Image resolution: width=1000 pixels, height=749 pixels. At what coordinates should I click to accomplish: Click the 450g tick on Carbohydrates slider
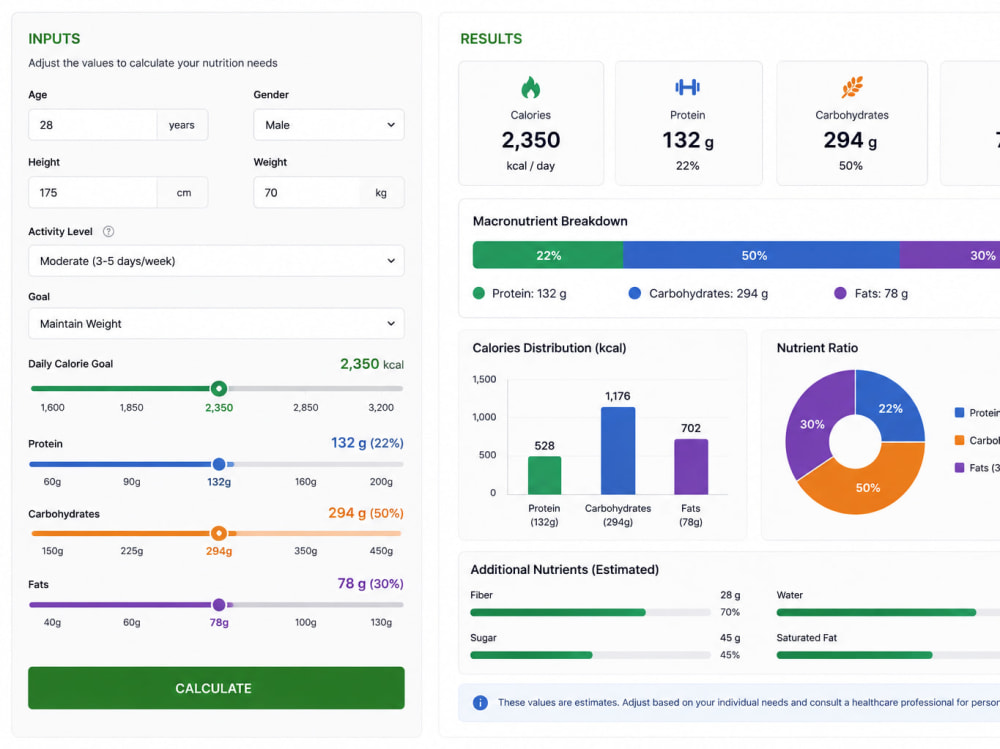point(381,551)
